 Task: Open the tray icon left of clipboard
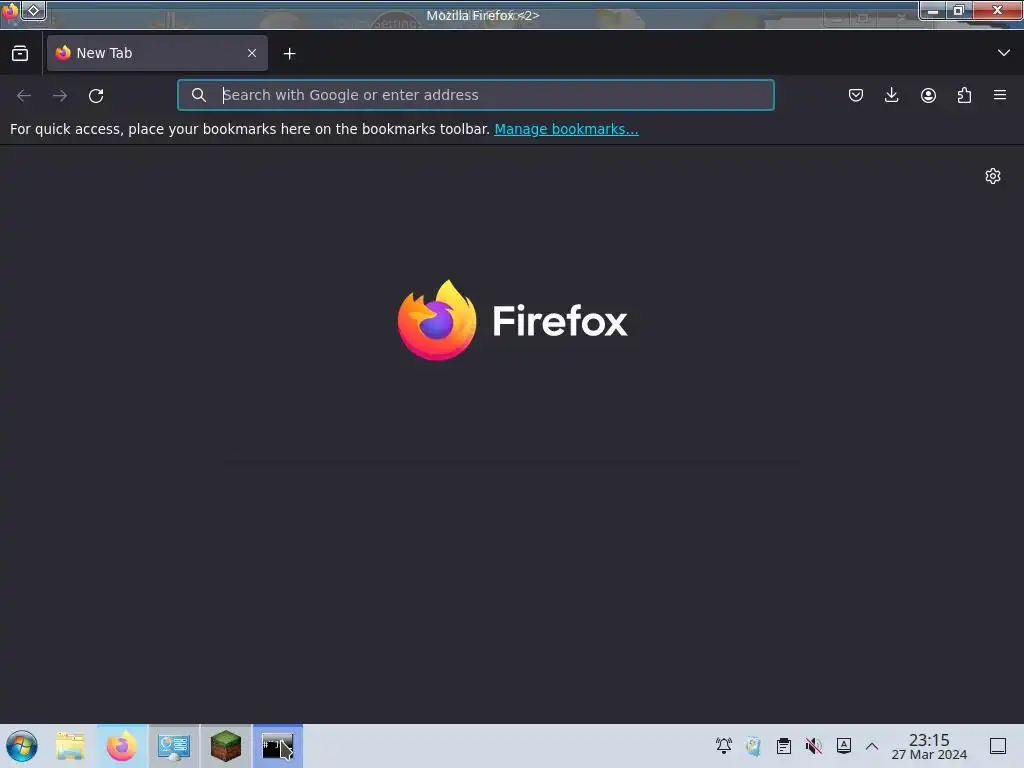754,745
